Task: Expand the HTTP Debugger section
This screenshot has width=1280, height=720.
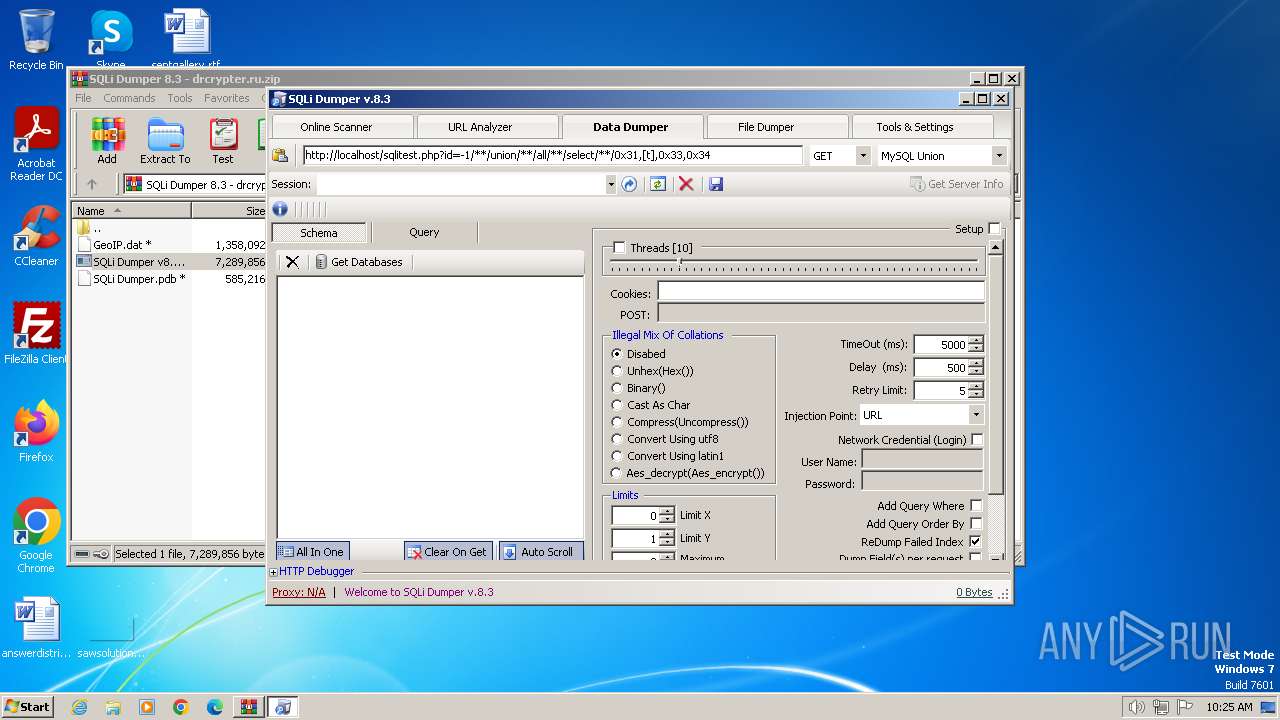Action: coord(274,572)
